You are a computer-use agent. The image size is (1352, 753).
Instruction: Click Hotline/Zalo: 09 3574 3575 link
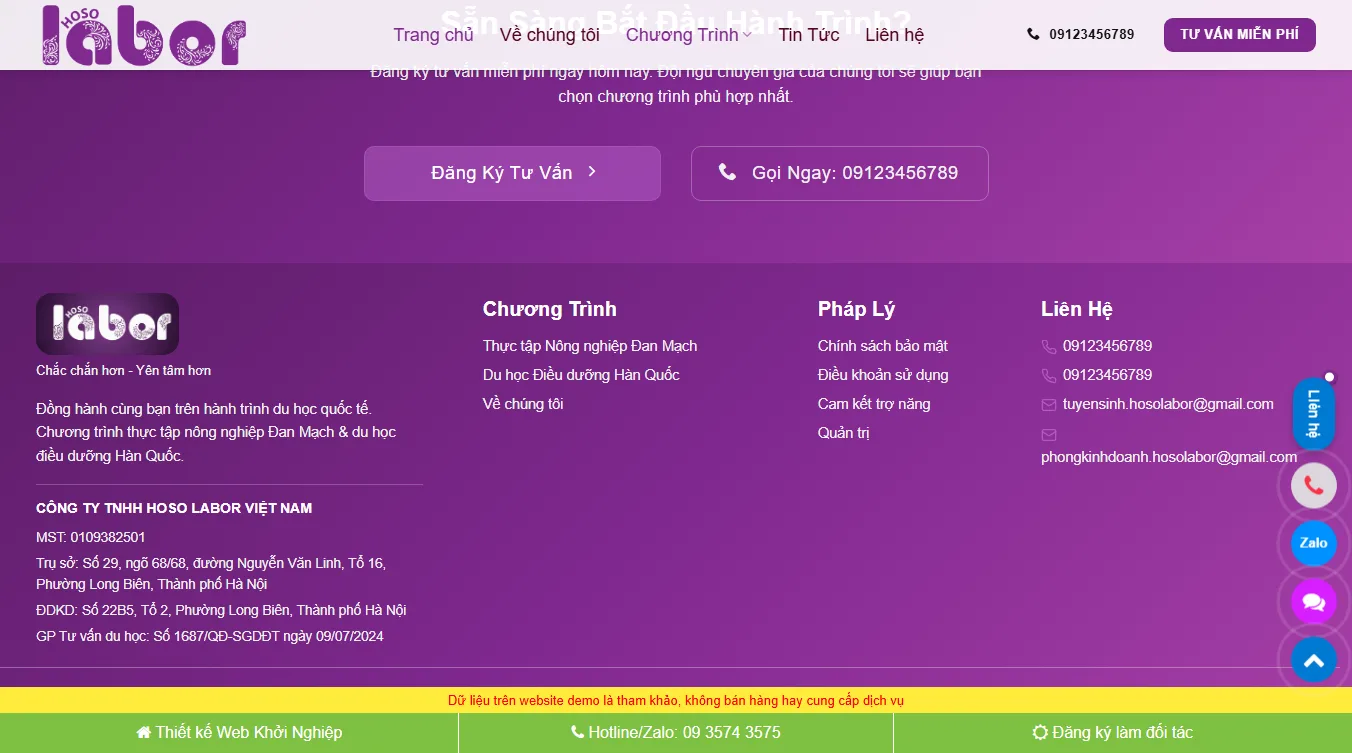676,733
